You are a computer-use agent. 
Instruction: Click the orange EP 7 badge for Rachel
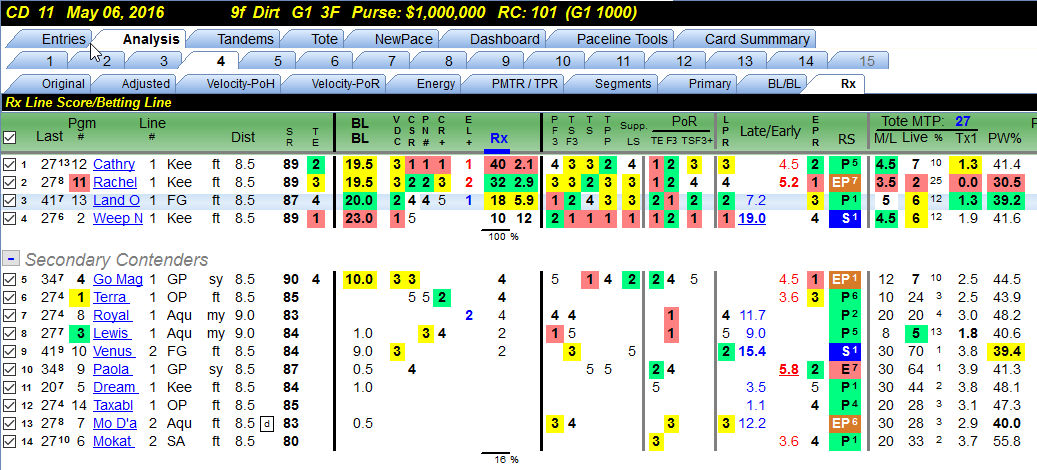click(x=845, y=182)
